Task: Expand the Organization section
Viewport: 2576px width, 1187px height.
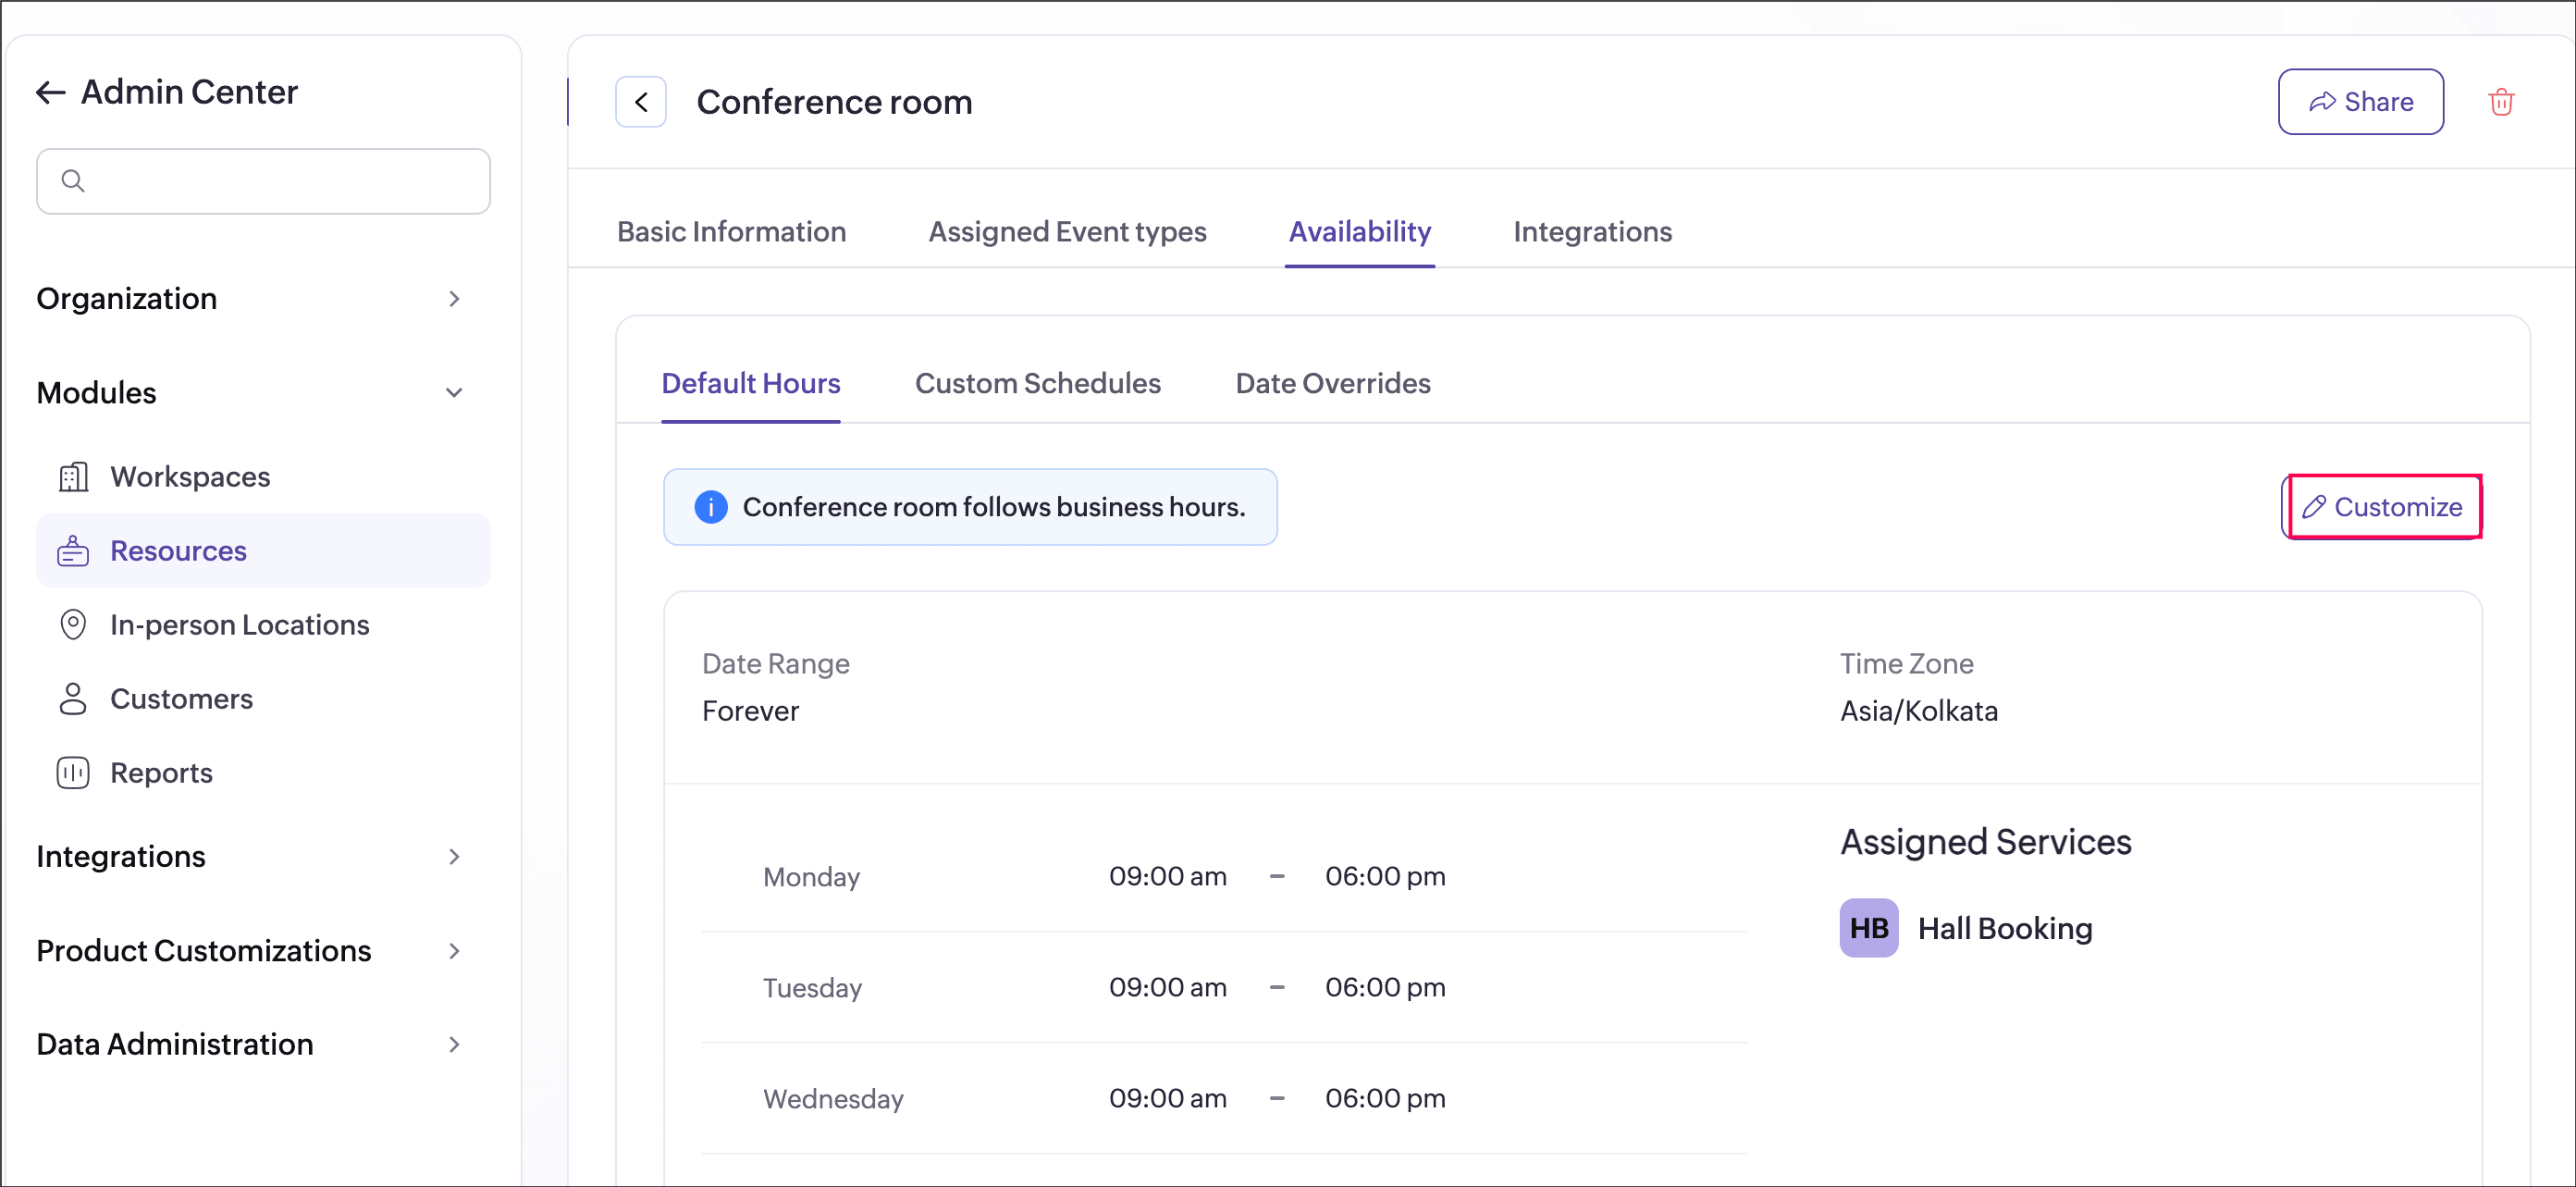Action: (454, 299)
